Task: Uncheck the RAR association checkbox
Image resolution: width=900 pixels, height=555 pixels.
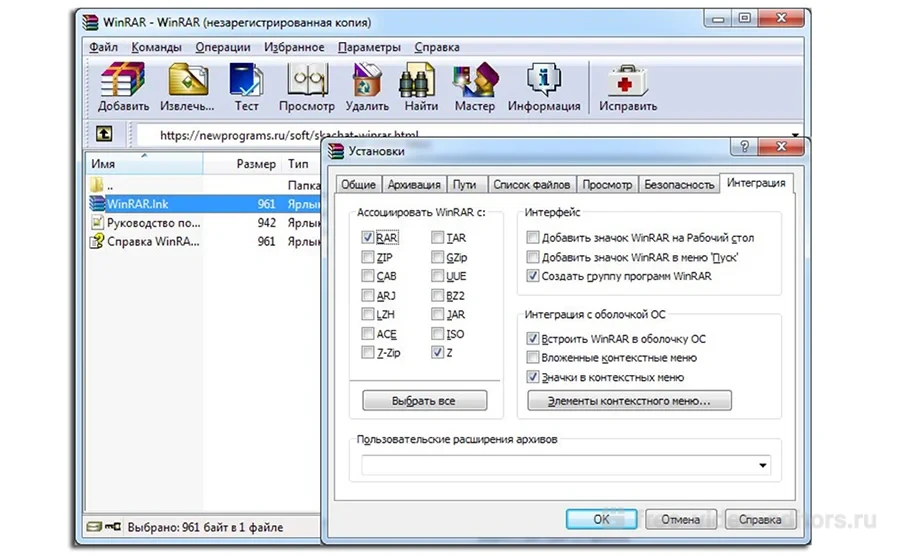Action: pos(369,238)
